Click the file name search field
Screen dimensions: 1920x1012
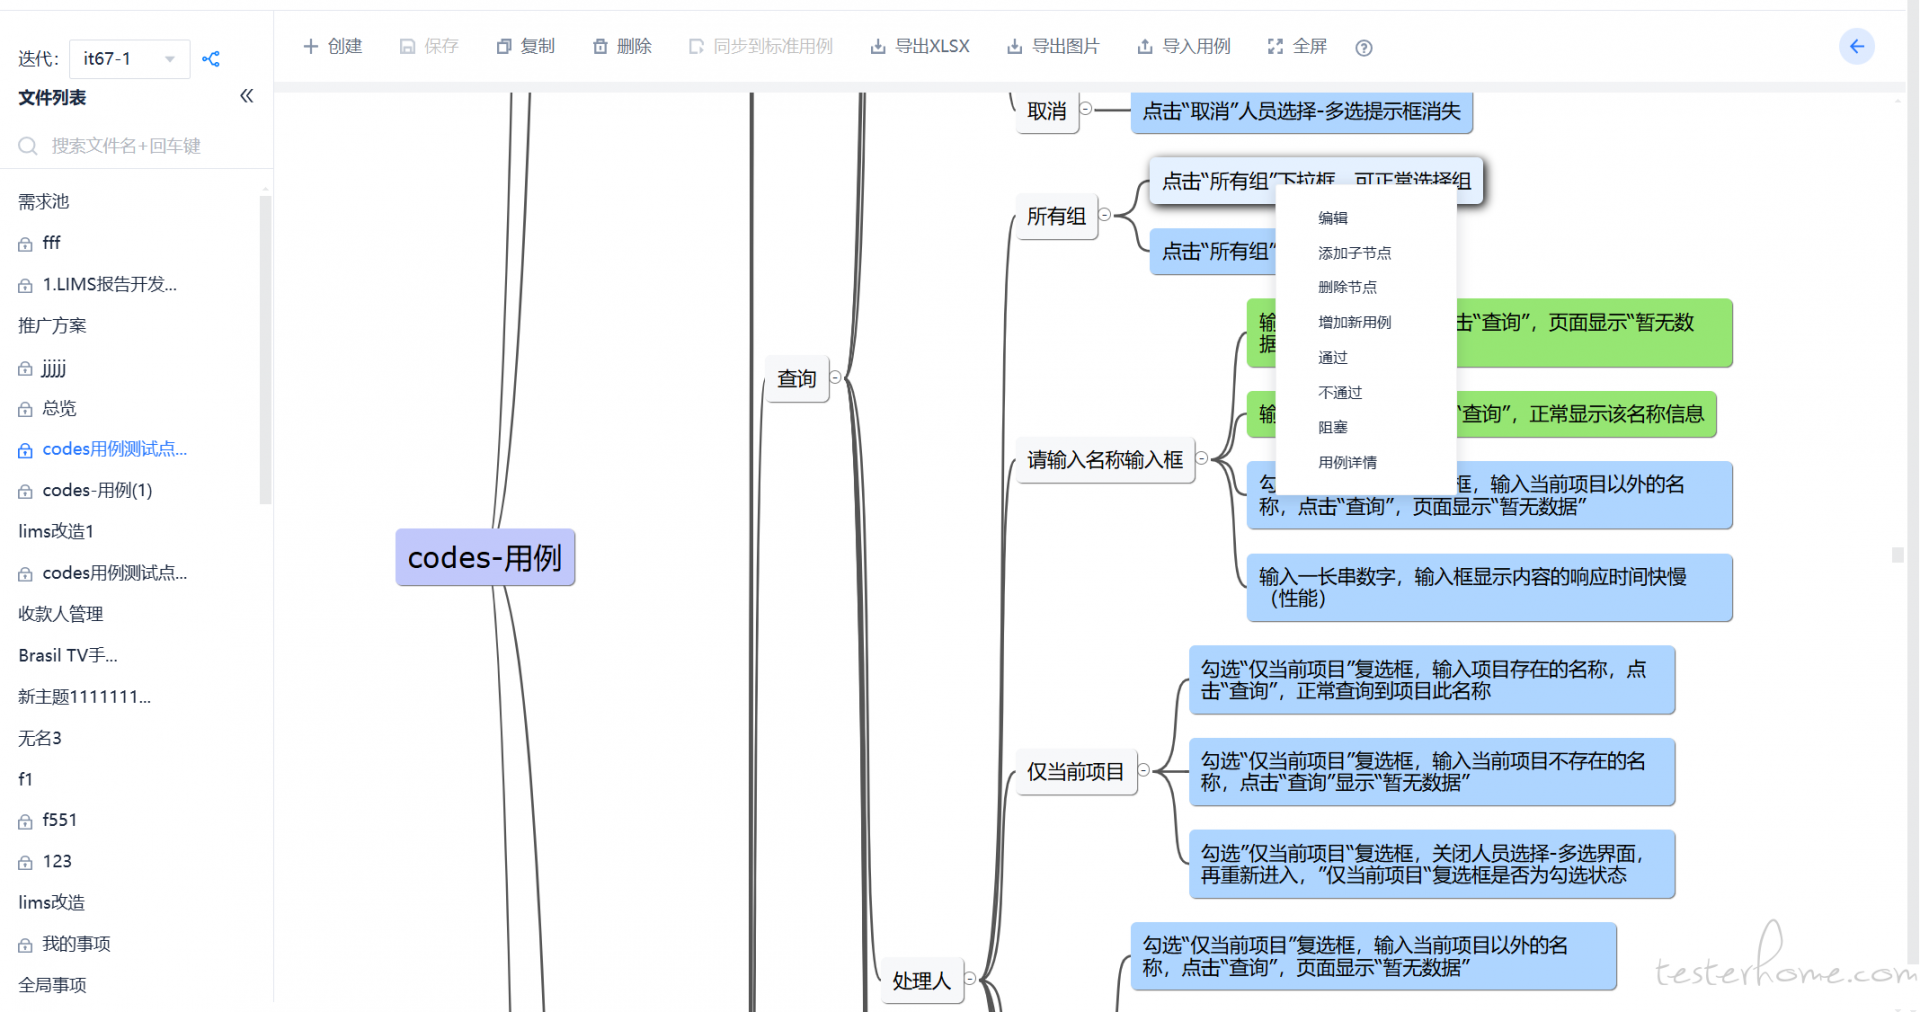(140, 146)
